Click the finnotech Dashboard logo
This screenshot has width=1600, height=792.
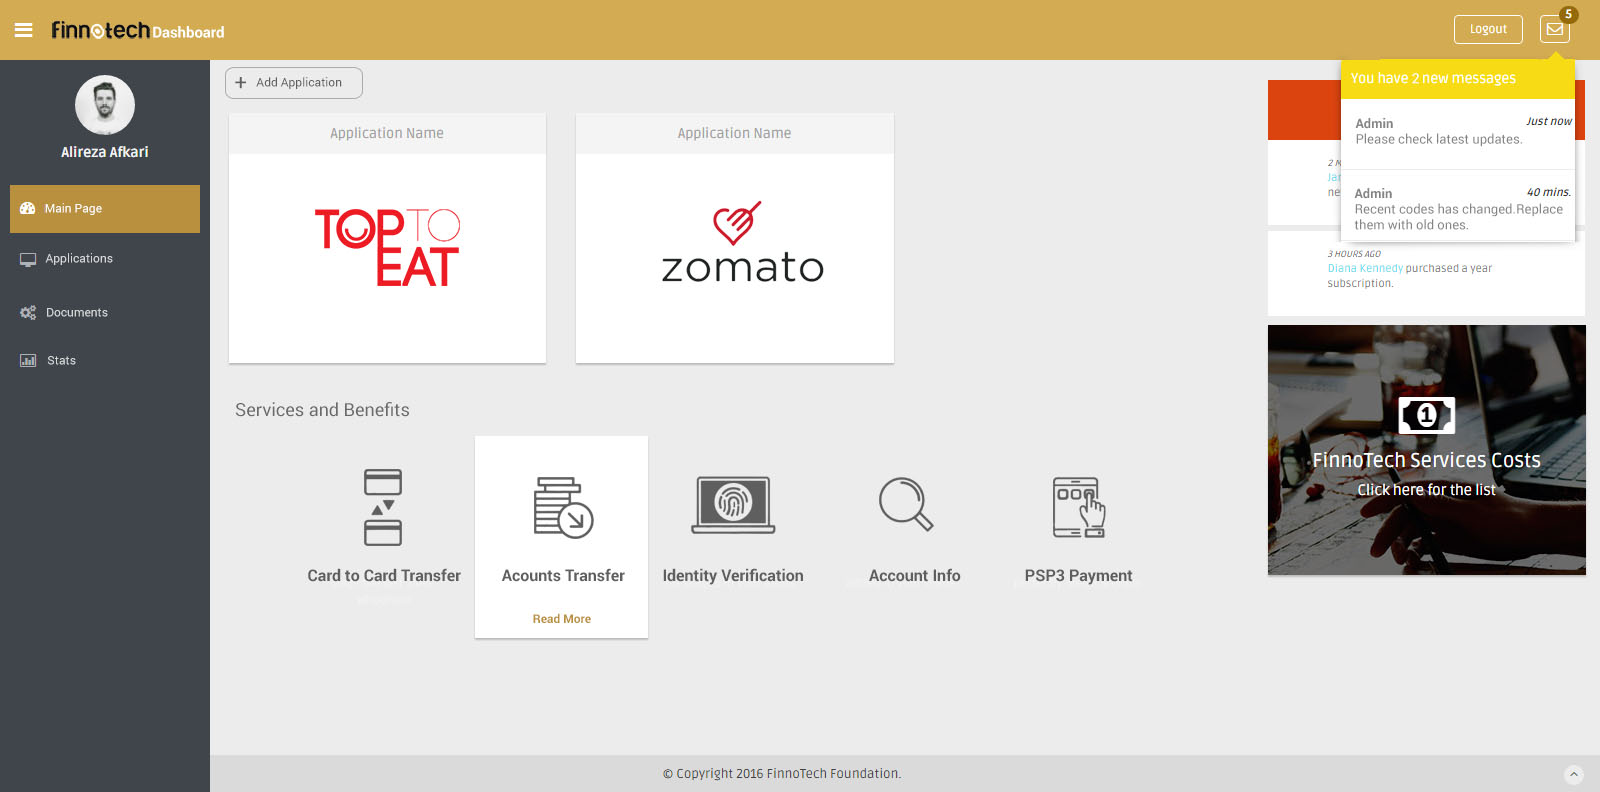click(138, 31)
